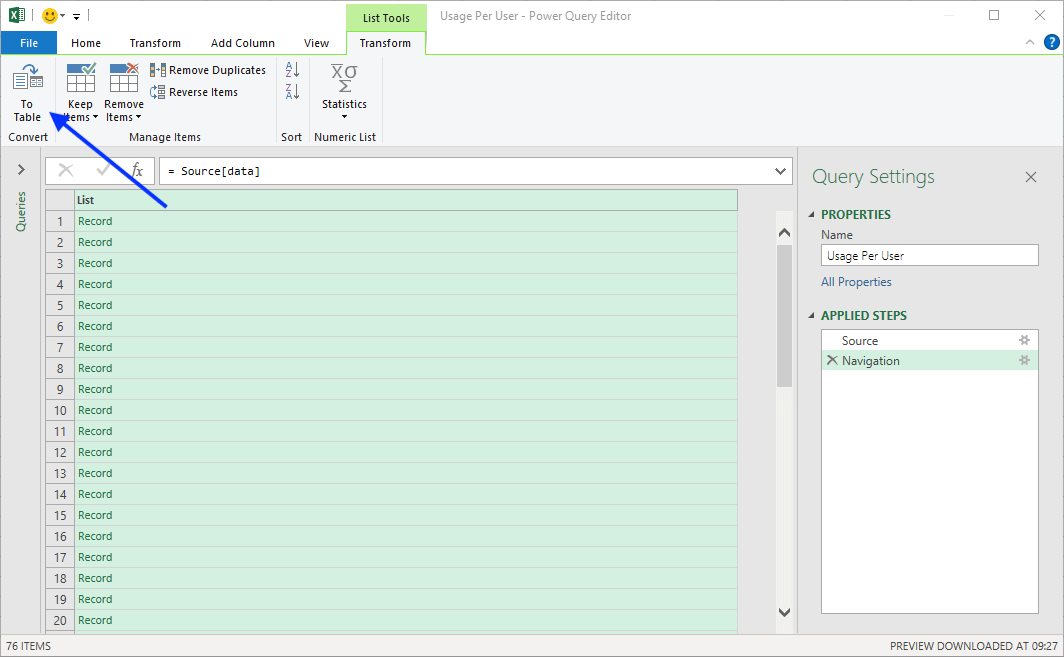Expand the Queries pane
1064x657 pixels.
click(21, 170)
